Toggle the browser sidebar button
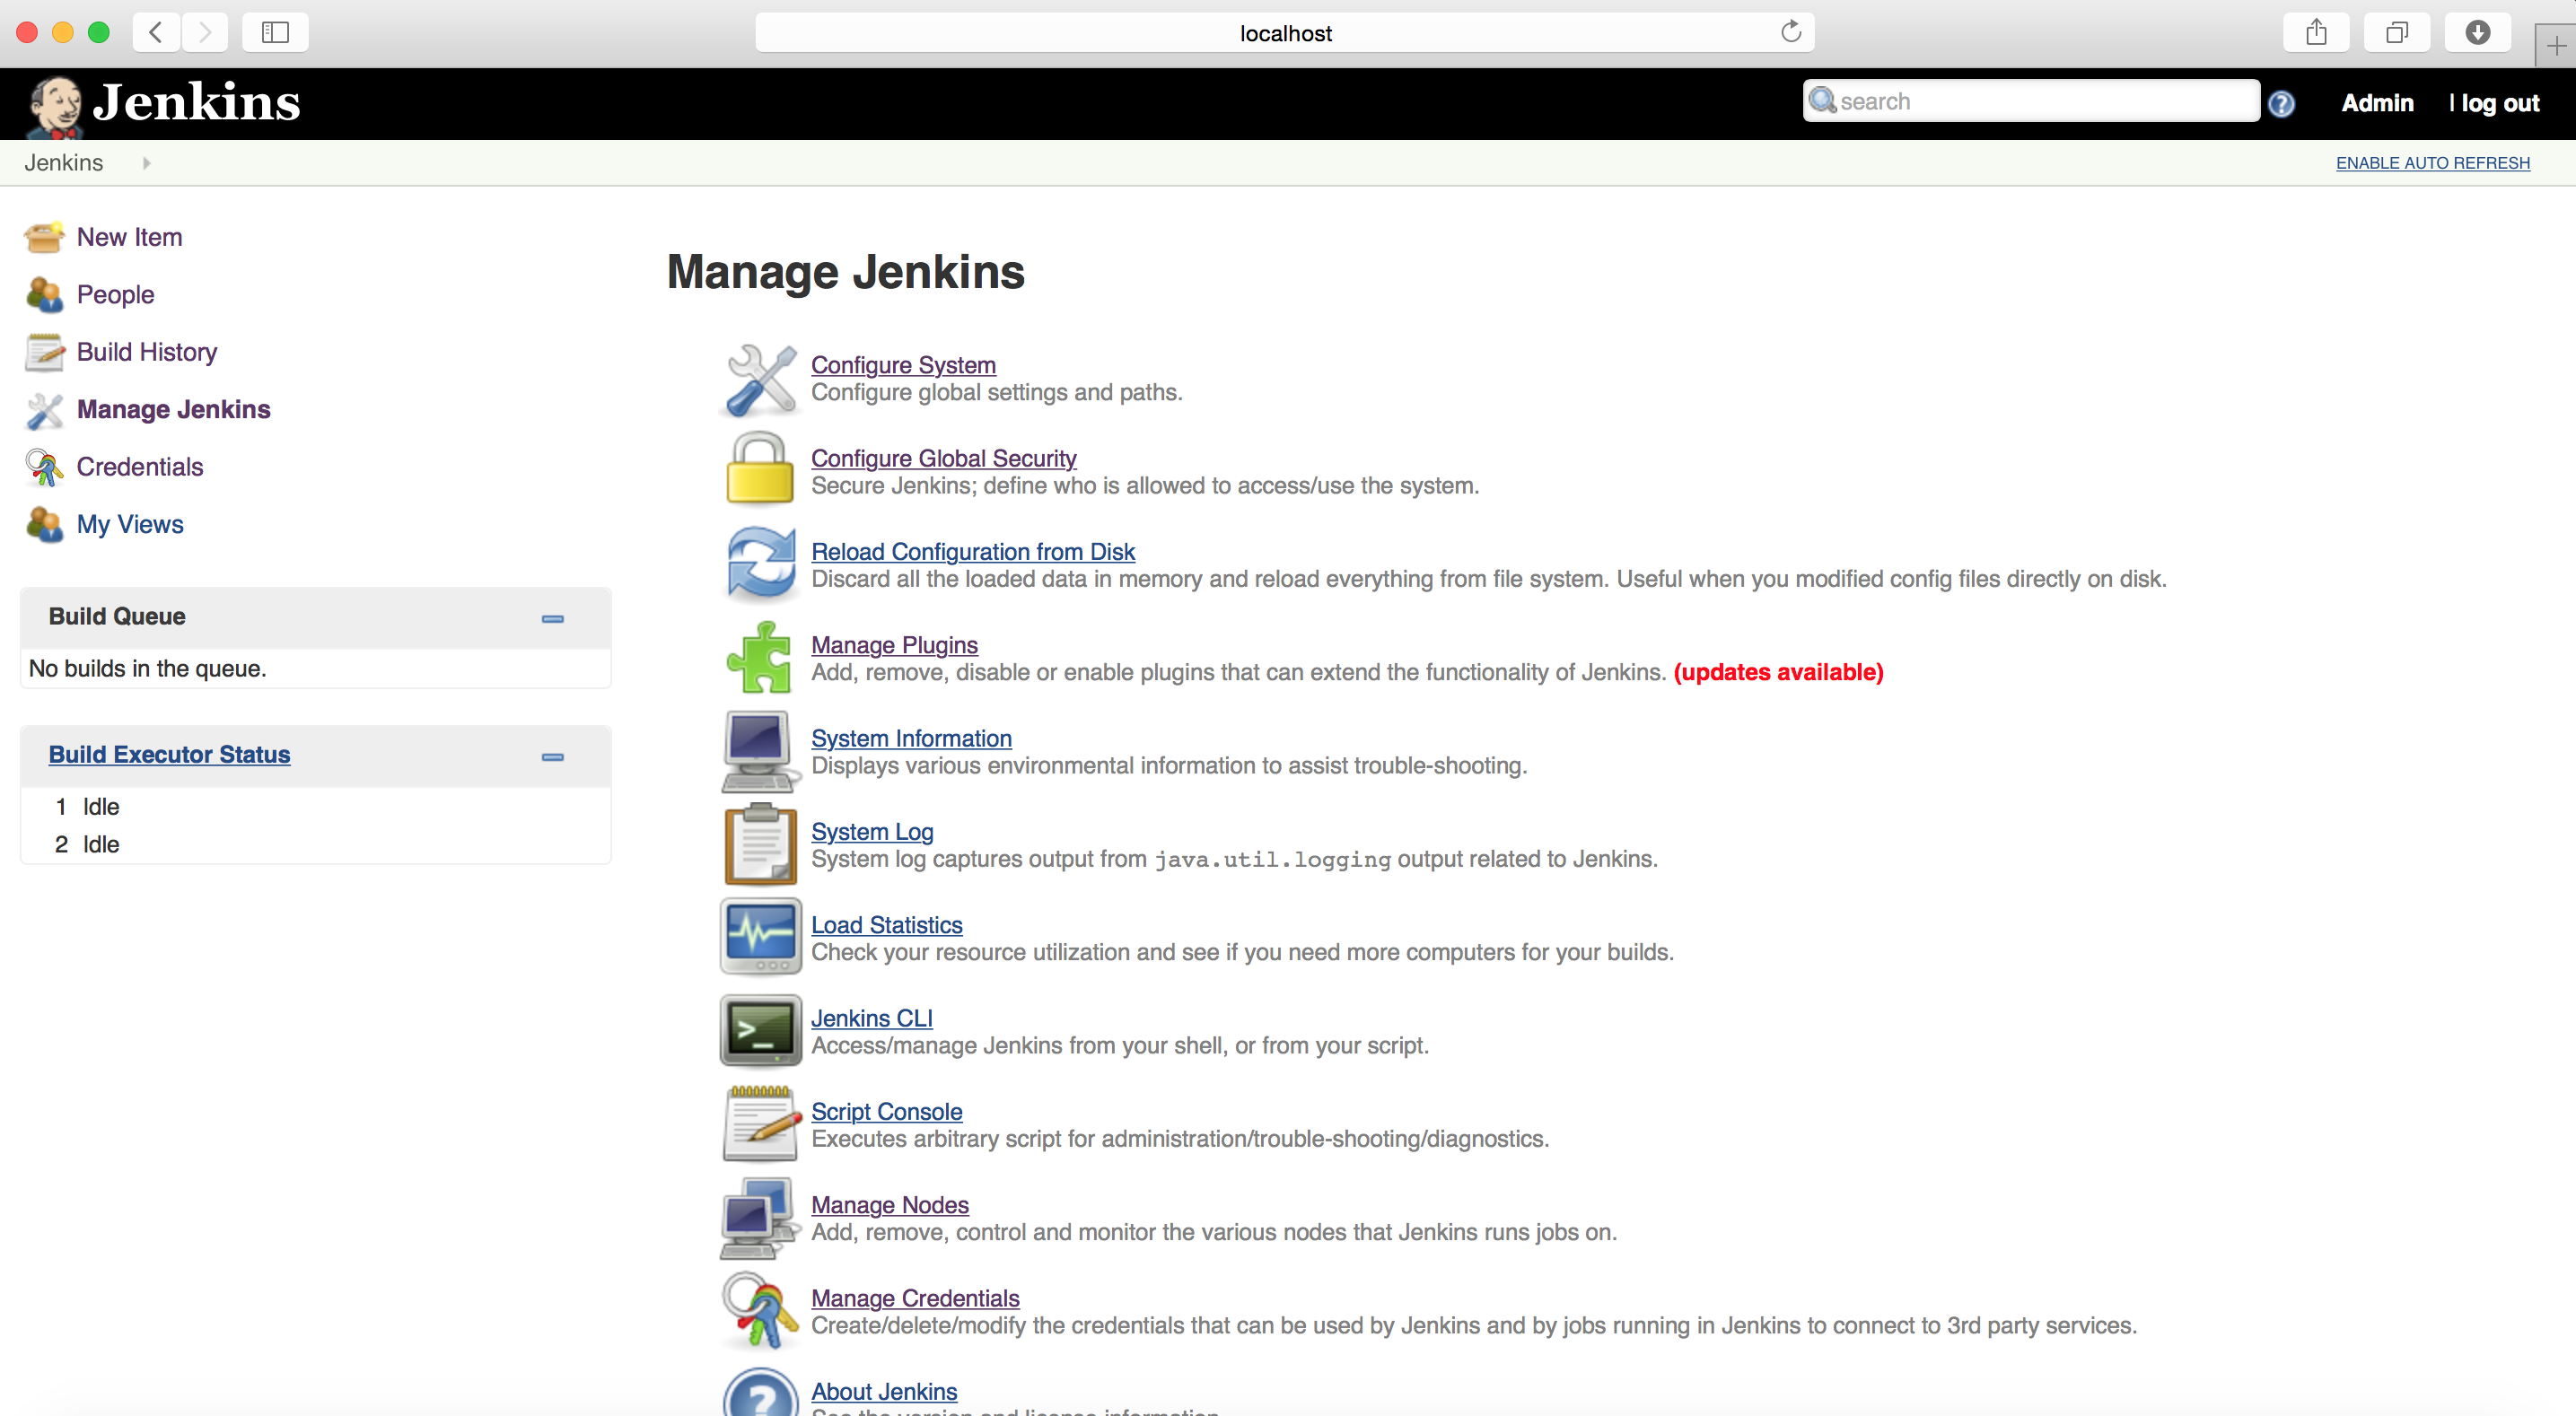 275,33
